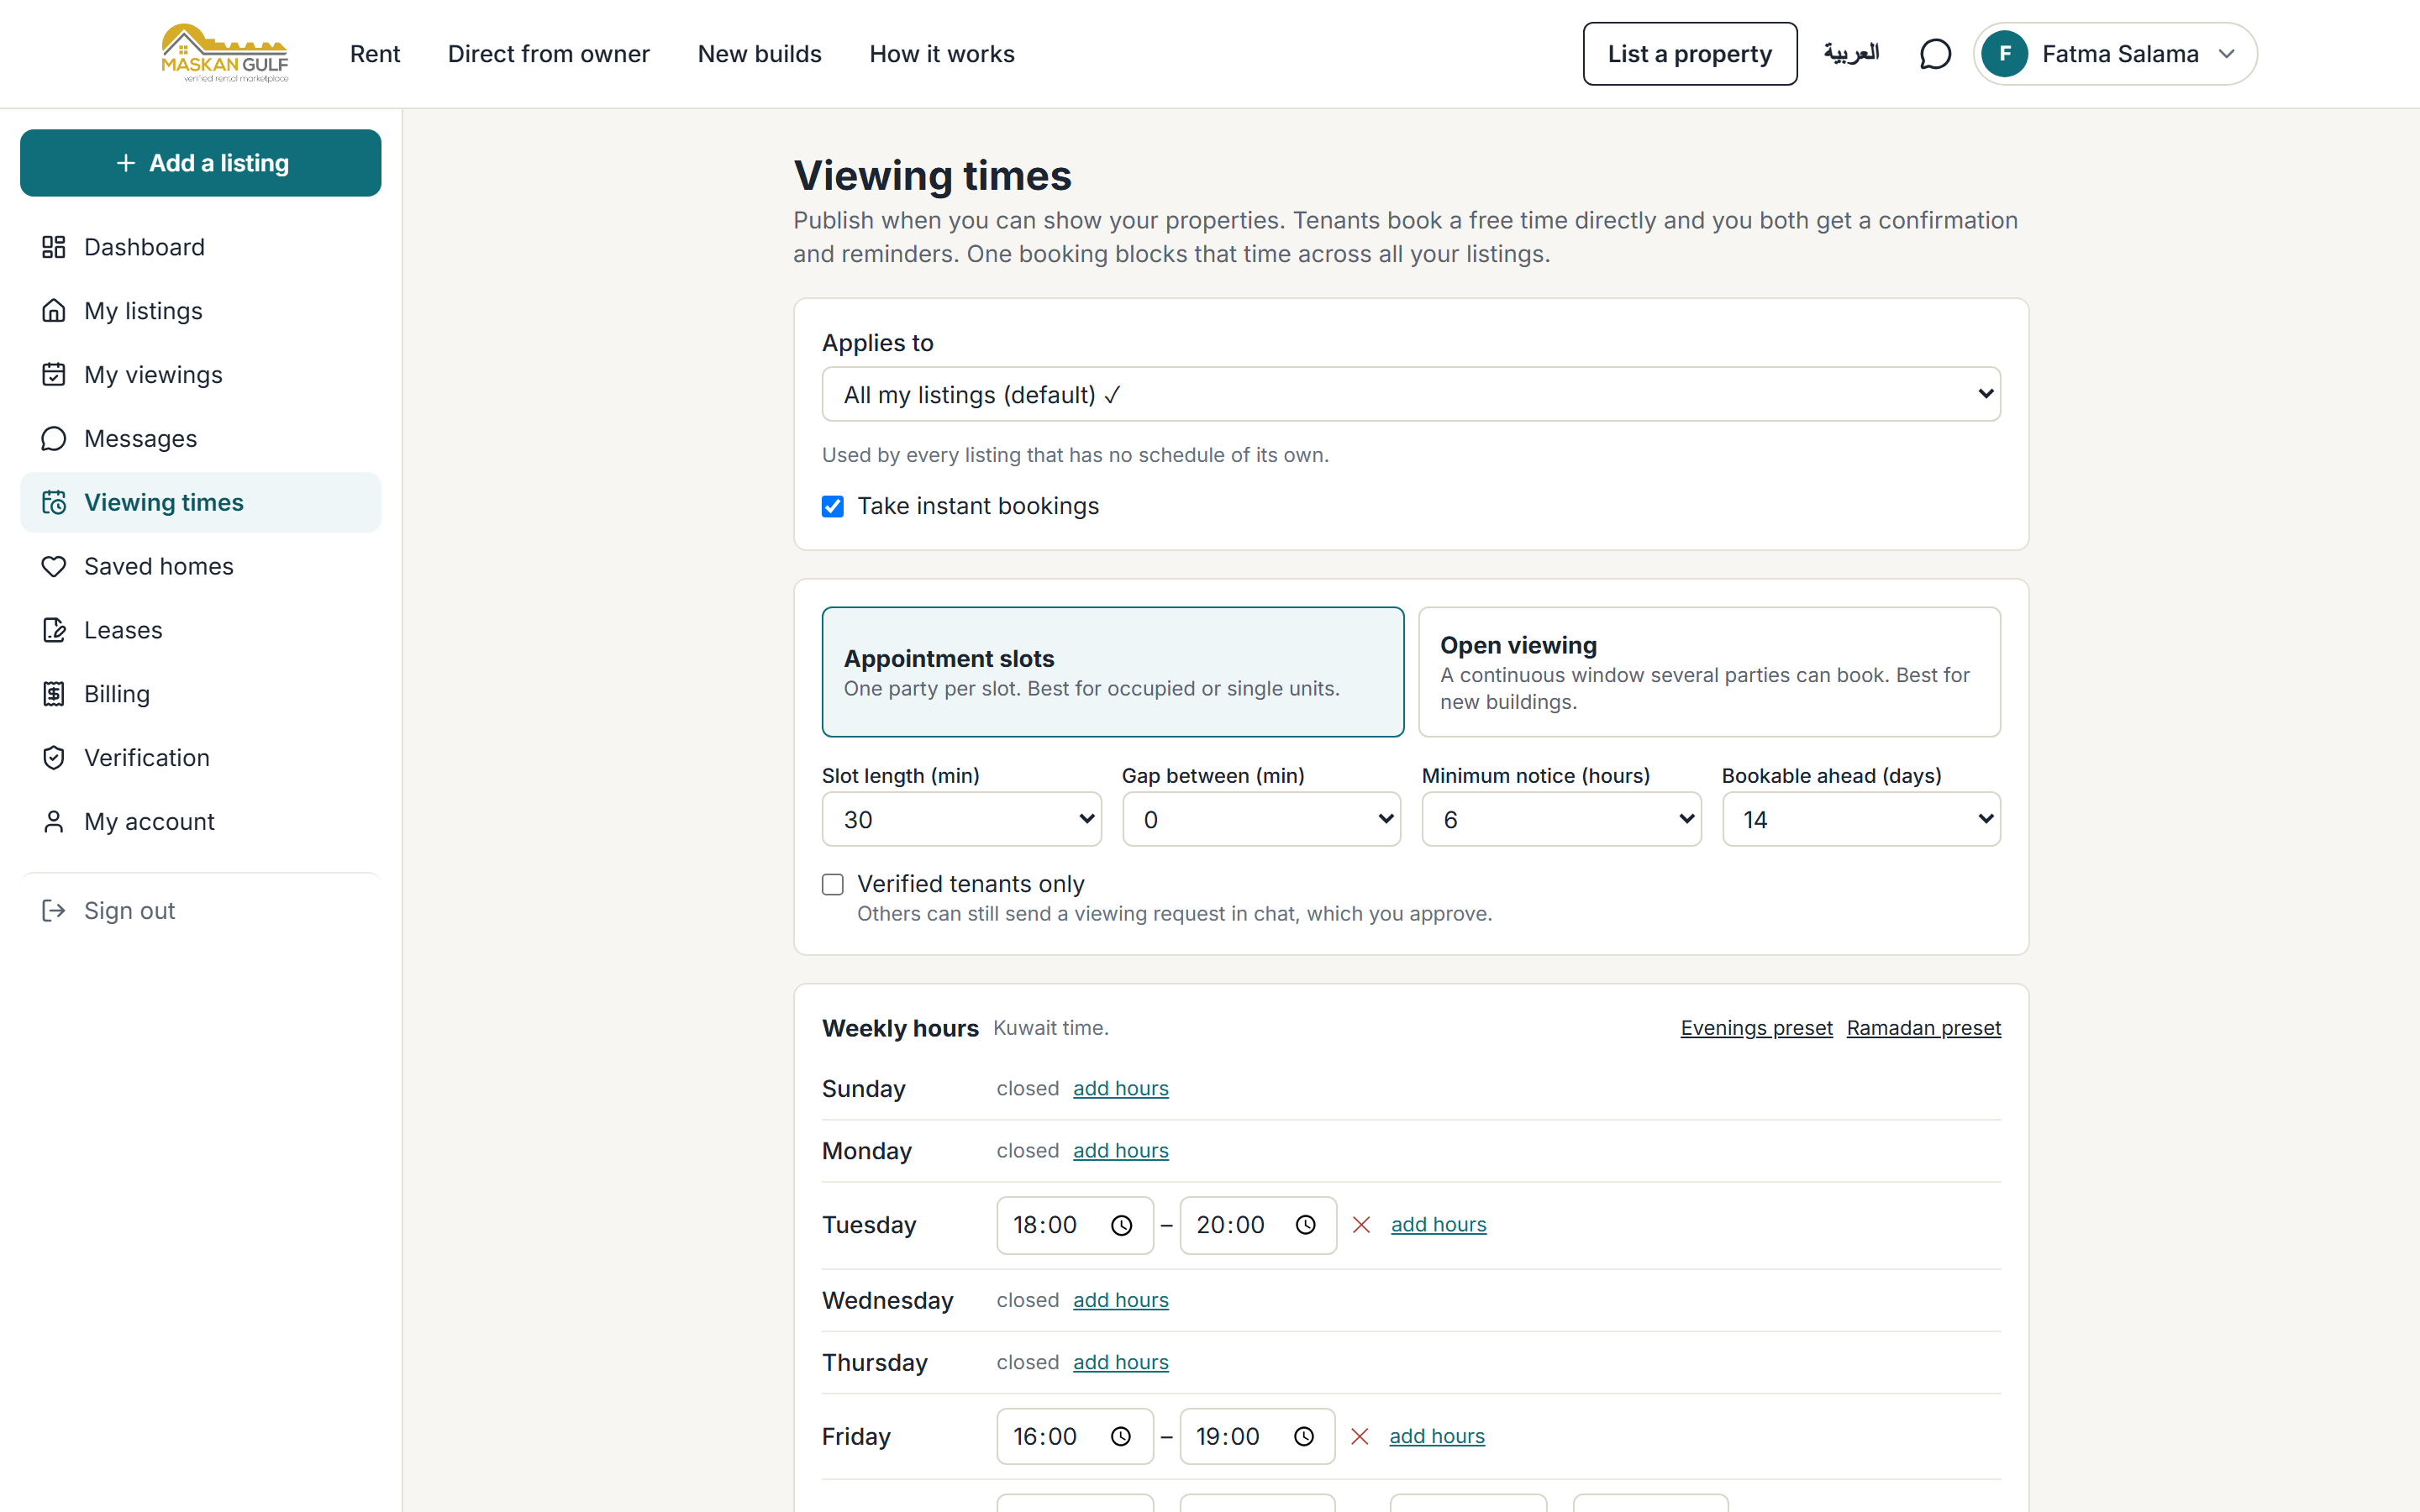Image resolution: width=2420 pixels, height=1512 pixels.
Task: Click the Verification shield icon
Action: tap(54, 758)
